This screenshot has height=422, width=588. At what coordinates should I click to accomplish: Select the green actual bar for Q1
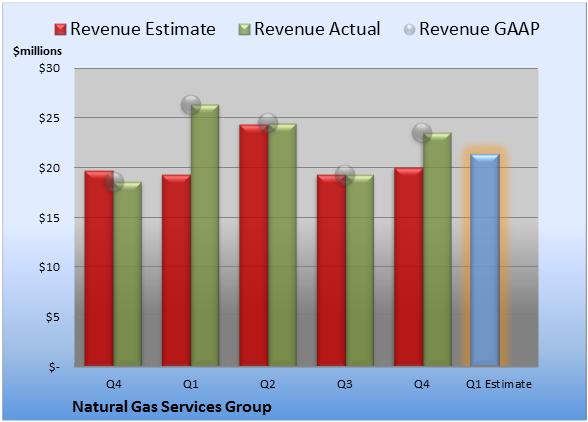point(205,235)
